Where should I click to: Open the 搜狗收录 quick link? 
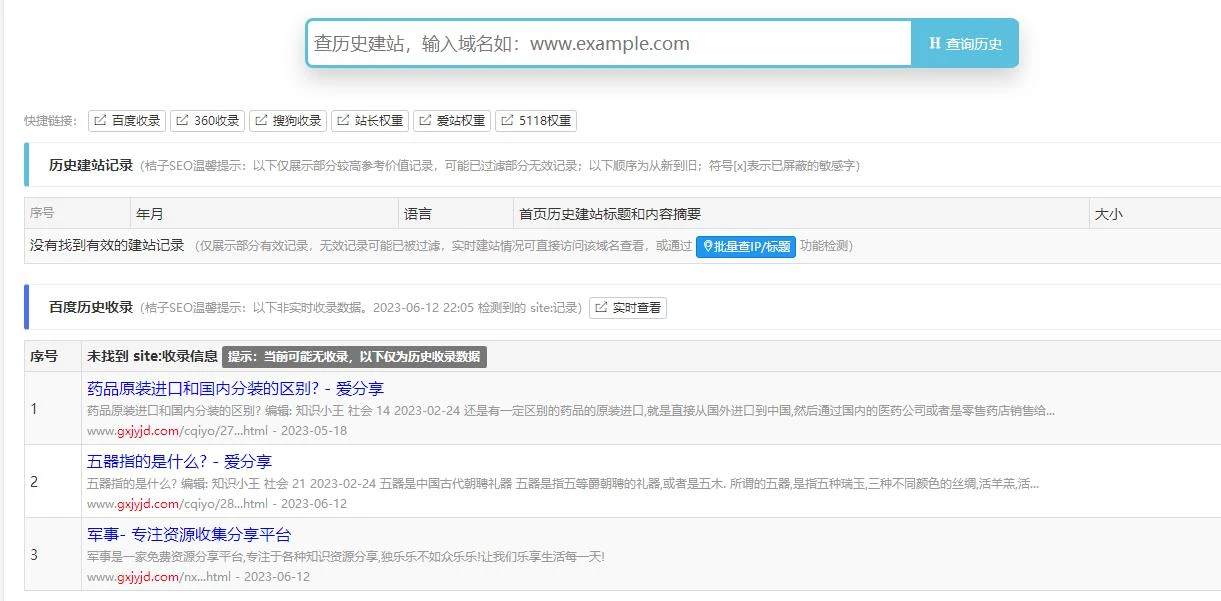[x=288, y=121]
